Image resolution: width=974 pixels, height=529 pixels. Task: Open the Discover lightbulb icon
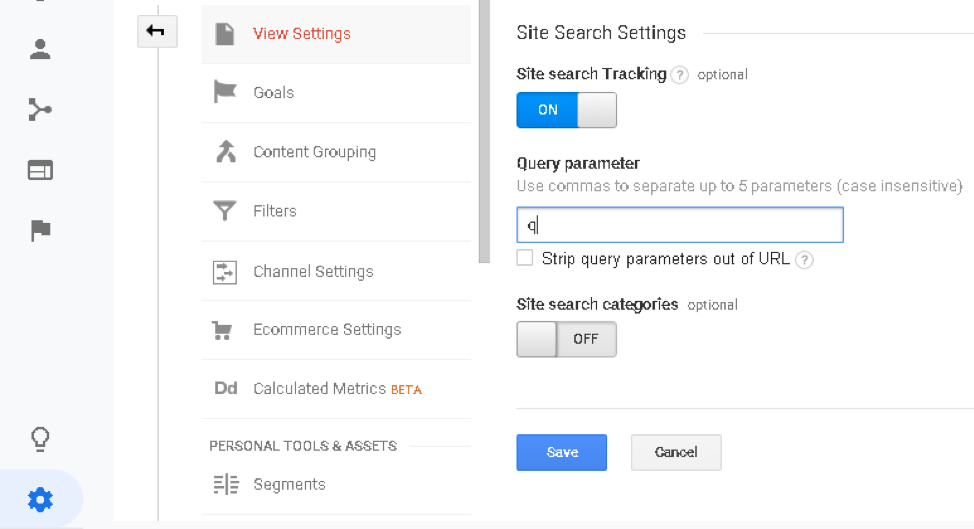coord(40,440)
